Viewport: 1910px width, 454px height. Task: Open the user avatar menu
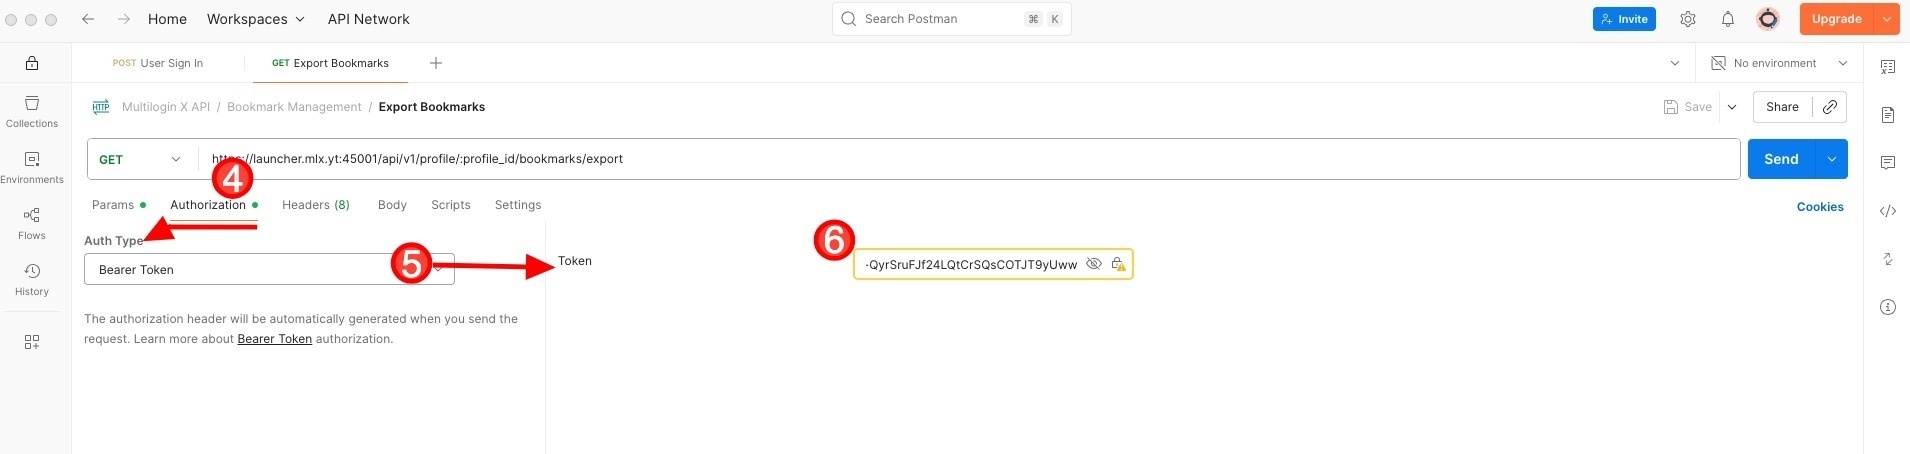click(x=1768, y=19)
